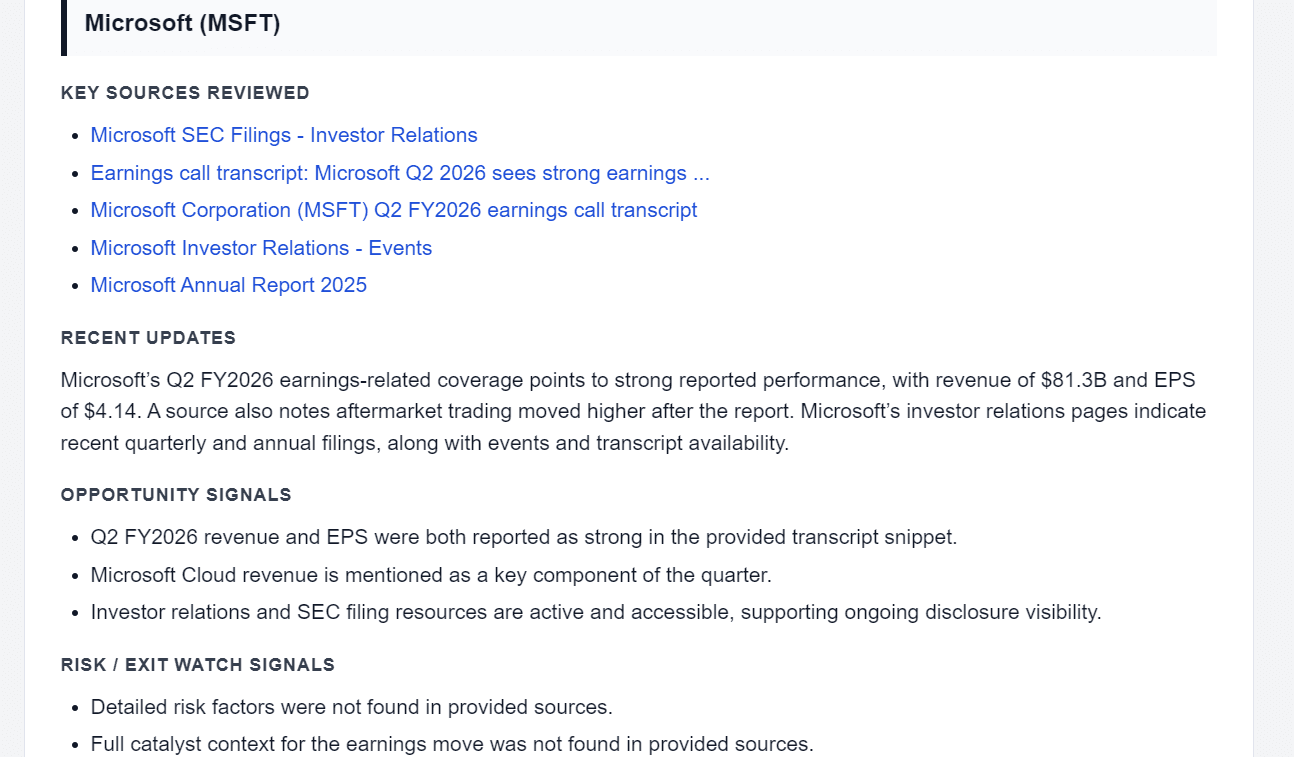Open the Microsoft Corporation (MSFT) Q2 FY2026 transcript link
The height and width of the screenshot is (757, 1294).
394,210
